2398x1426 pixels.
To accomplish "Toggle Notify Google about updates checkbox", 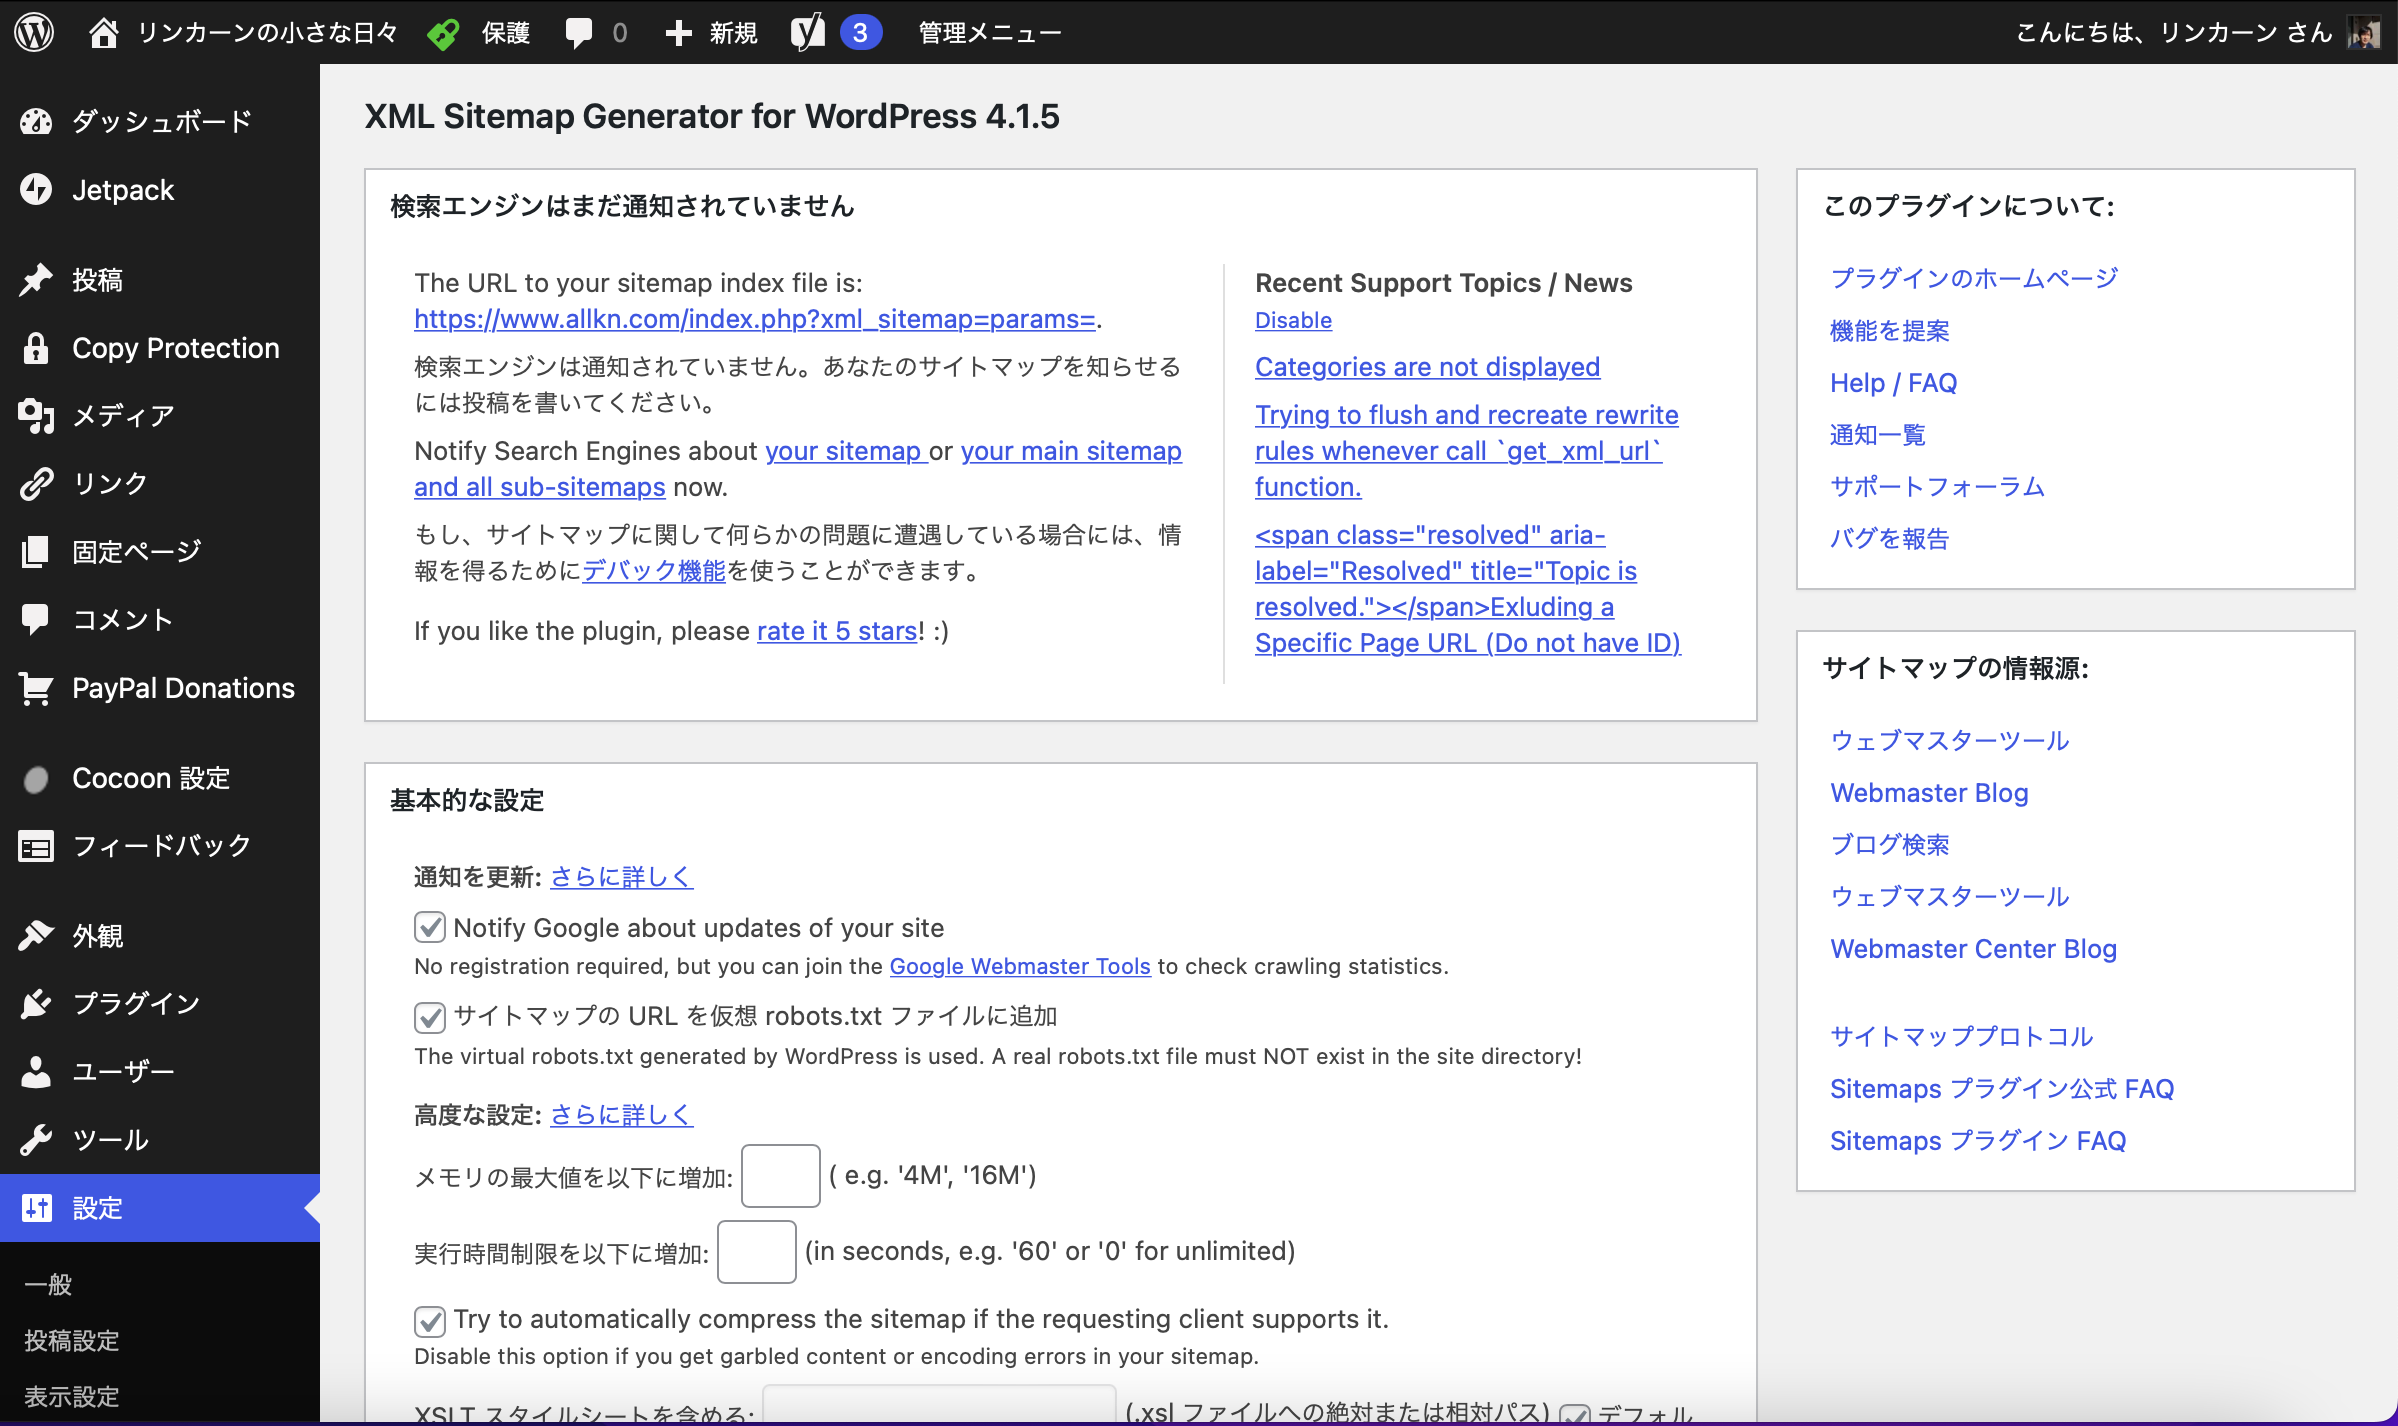I will [x=430, y=927].
